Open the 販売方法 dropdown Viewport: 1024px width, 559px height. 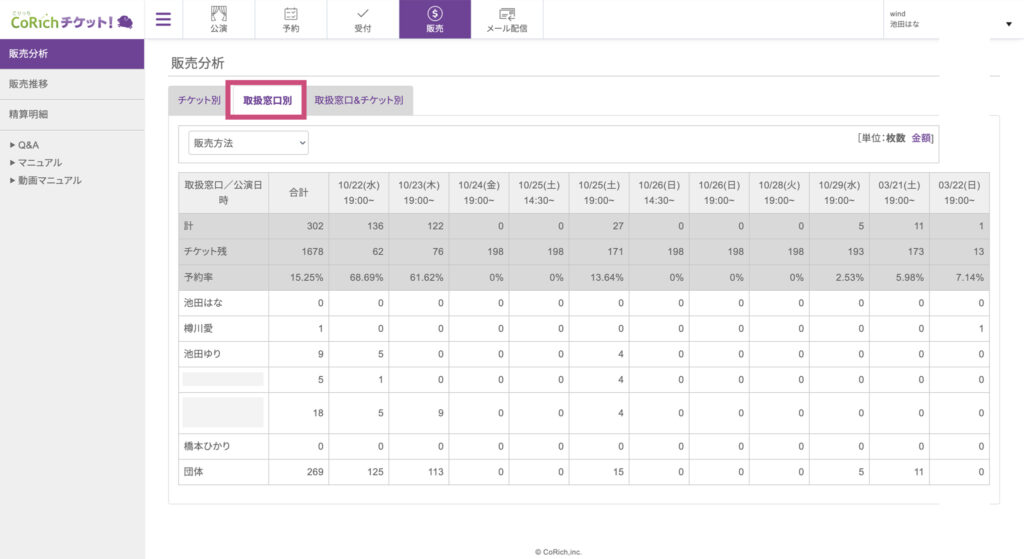click(x=248, y=143)
